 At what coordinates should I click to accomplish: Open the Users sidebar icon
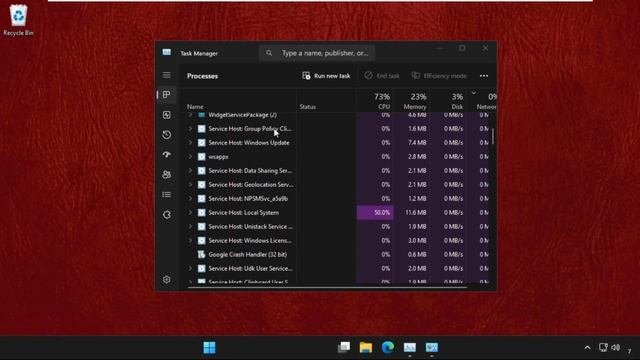coord(167,175)
